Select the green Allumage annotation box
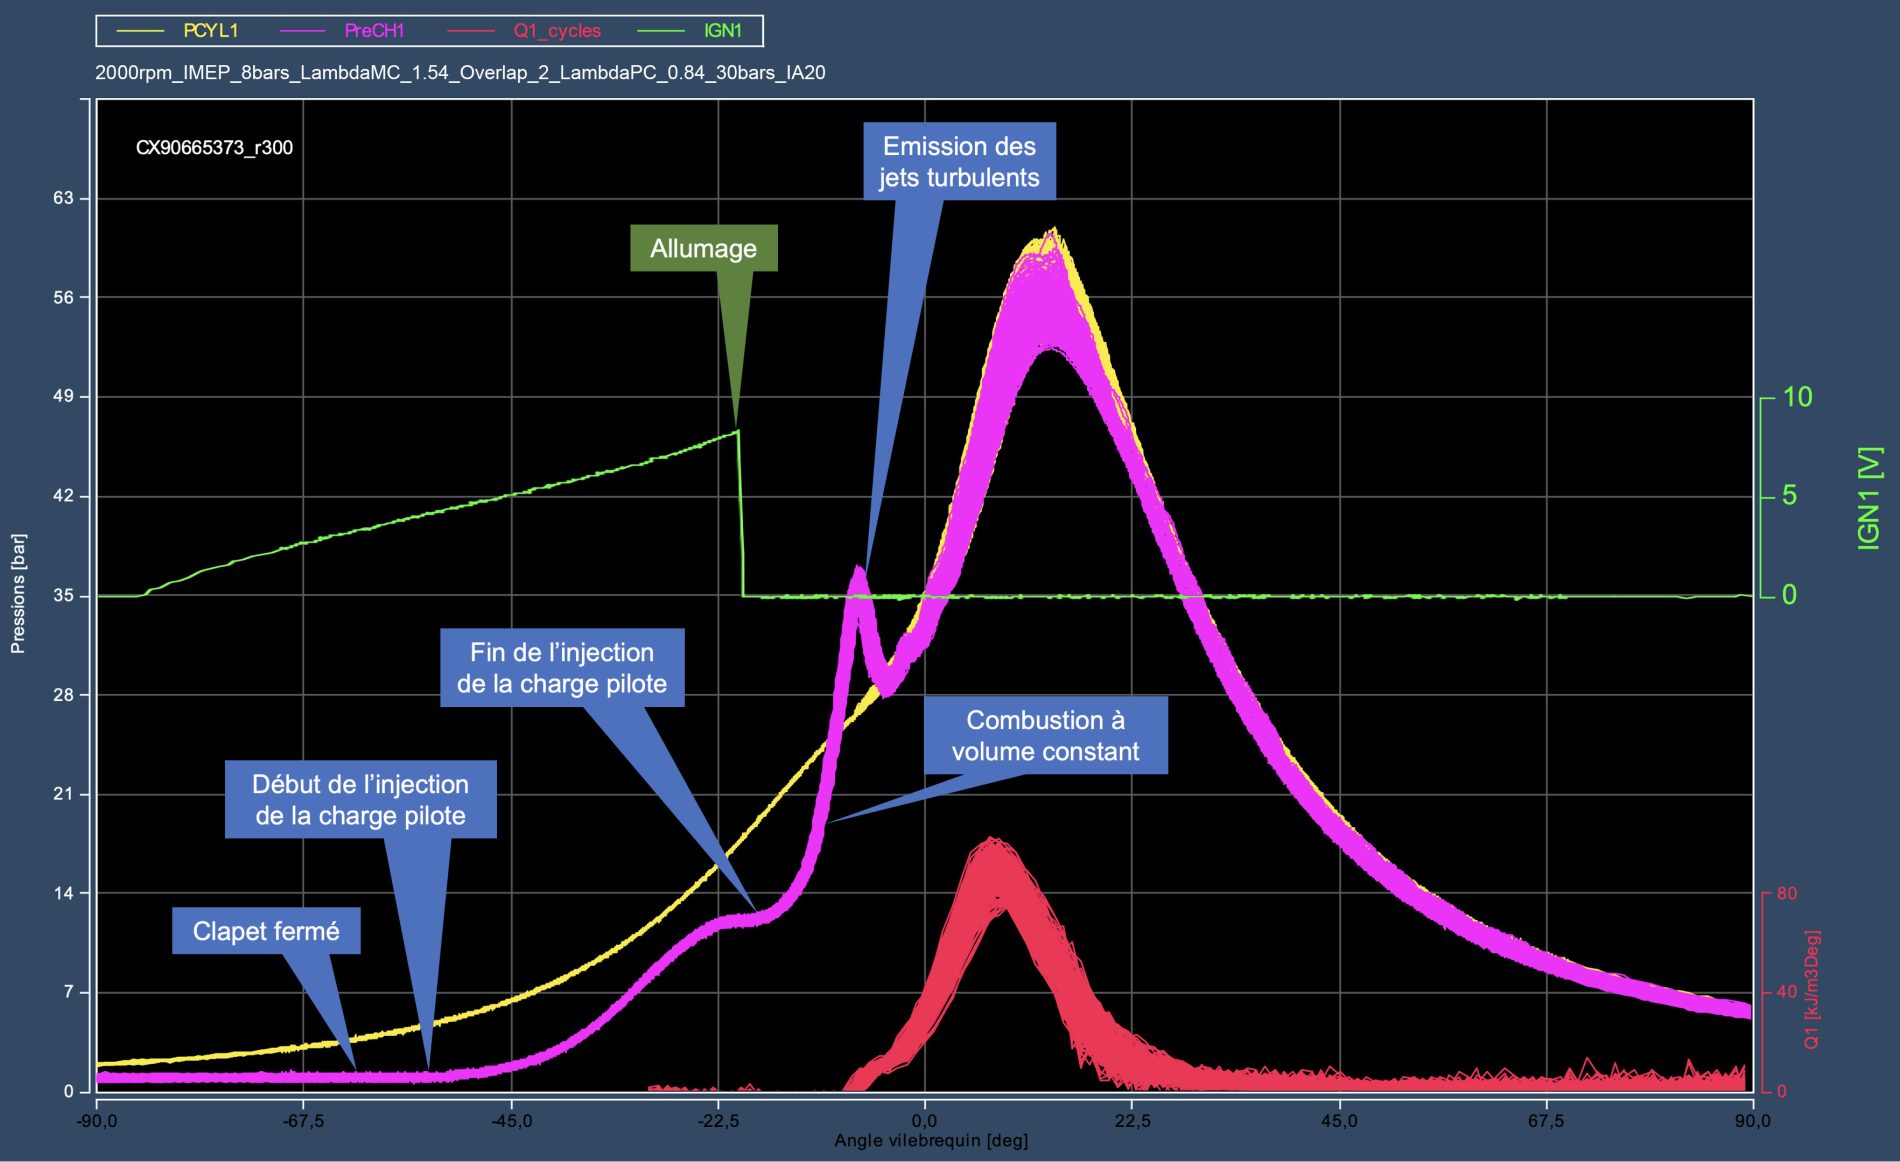The height and width of the screenshot is (1162, 1900). (x=703, y=248)
